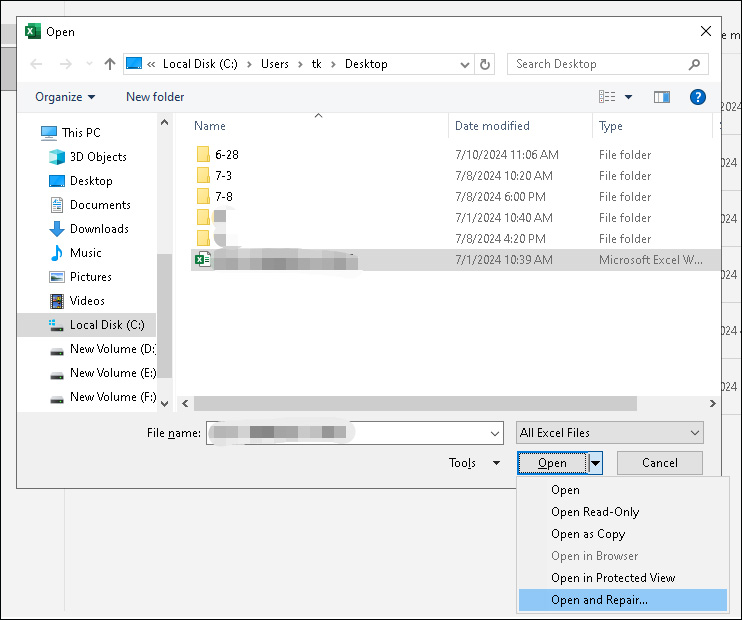Image resolution: width=742 pixels, height=620 pixels.
Task: Select Videos in the sidebar
Action: [77, 301]
